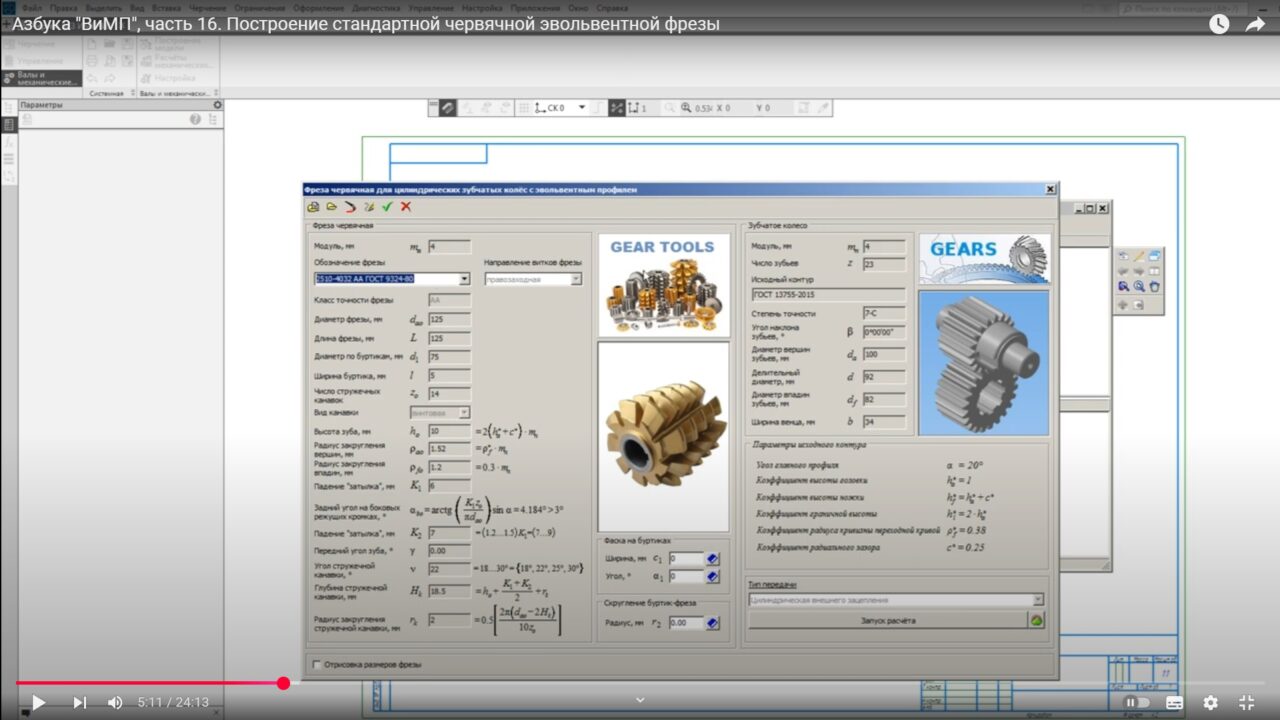
Task: Open the Справка menu
Action: (x=612, y=7)
